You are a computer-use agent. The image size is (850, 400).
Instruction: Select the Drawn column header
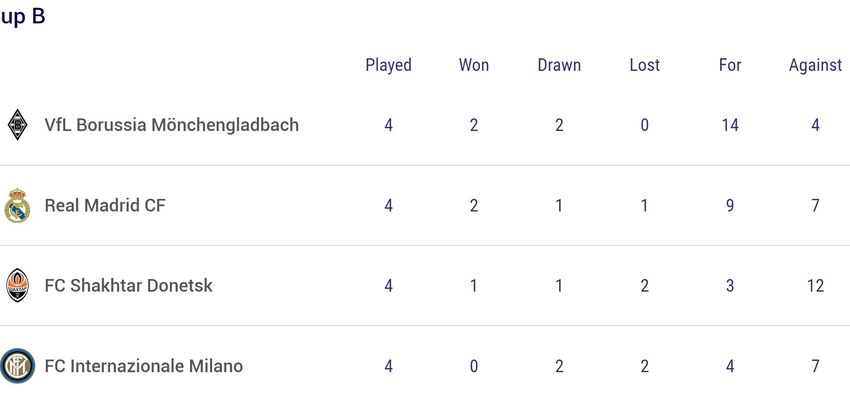559,65
